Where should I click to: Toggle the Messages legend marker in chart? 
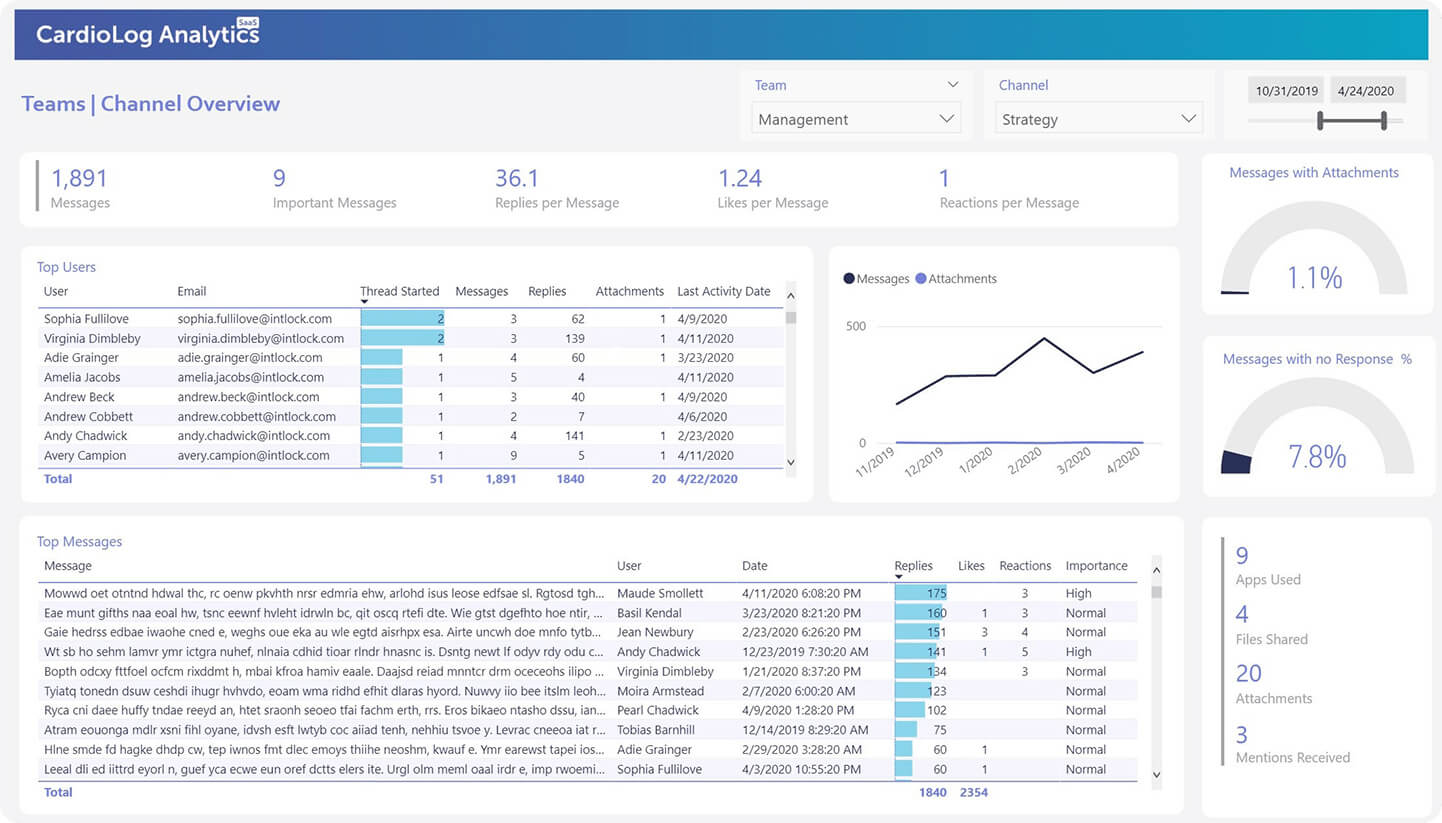849,279
